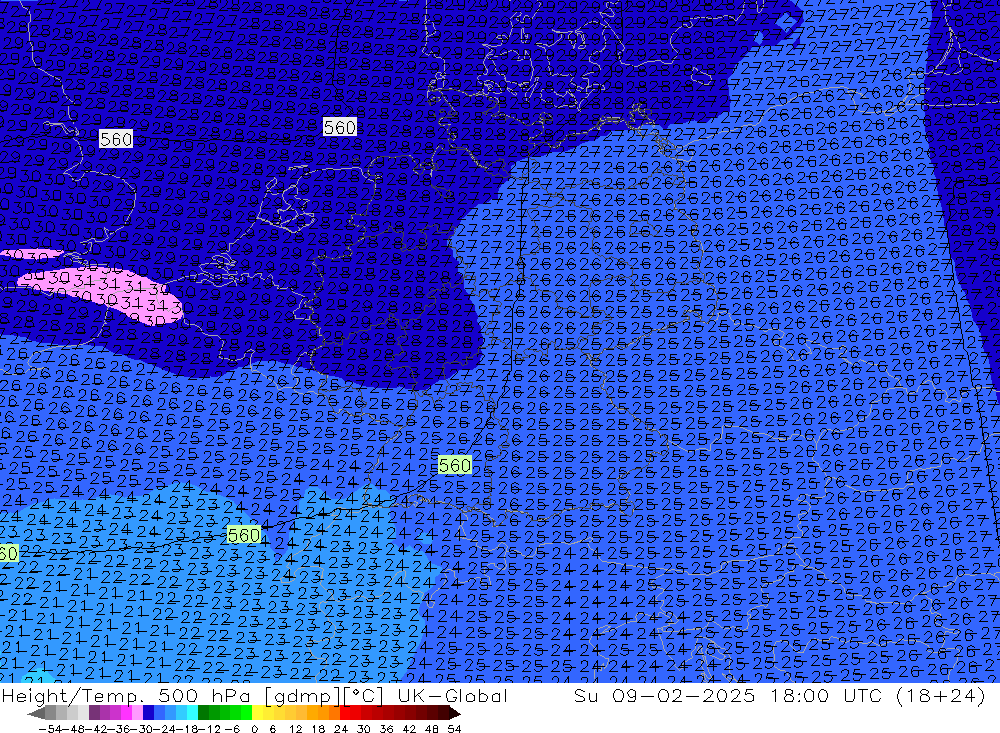Viewport: 1000px width, 733px height.
Task: Click the dark maroon right arrow of scale
Action: click(x=454, y=714)
